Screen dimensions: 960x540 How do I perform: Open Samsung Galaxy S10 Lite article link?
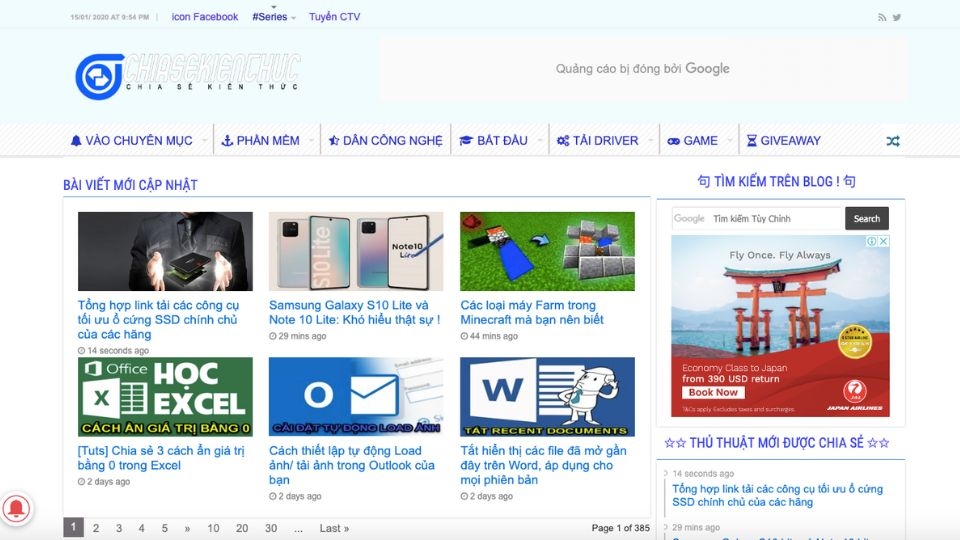(354, 312)
